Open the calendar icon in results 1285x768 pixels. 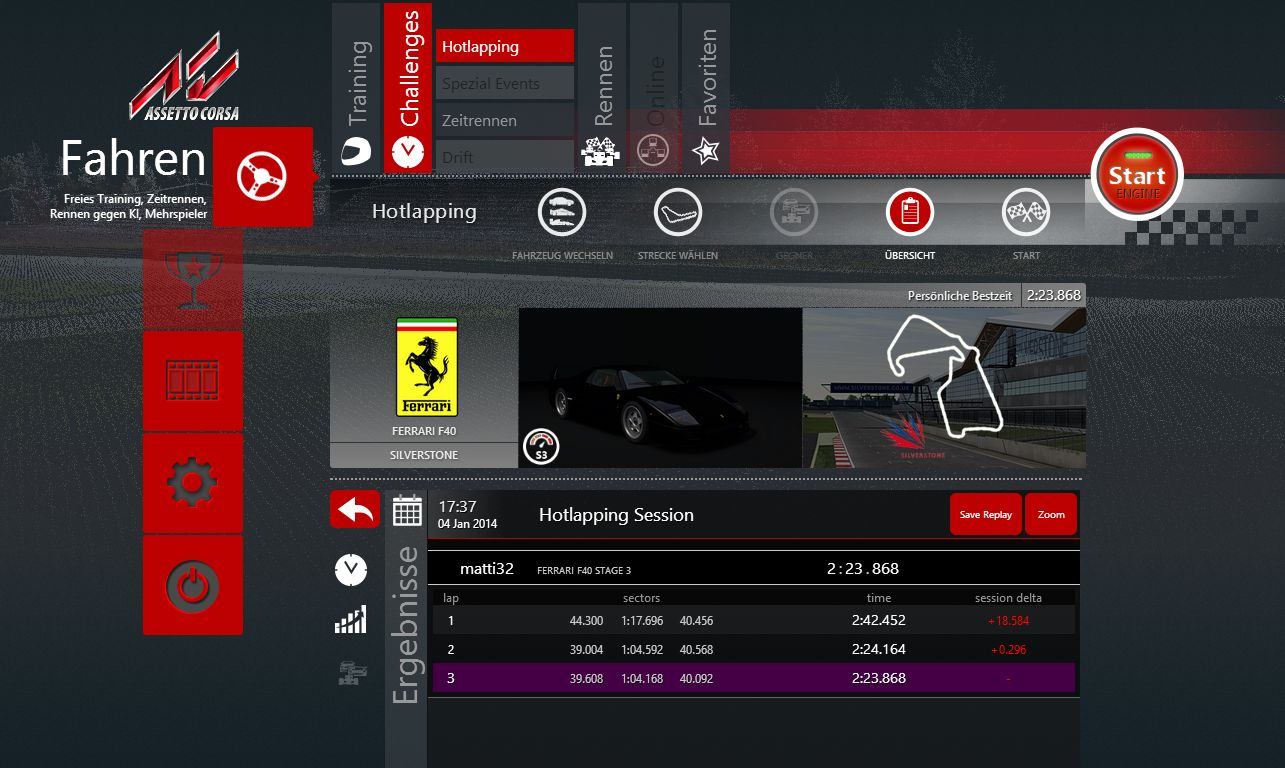[x=407, y=510]
